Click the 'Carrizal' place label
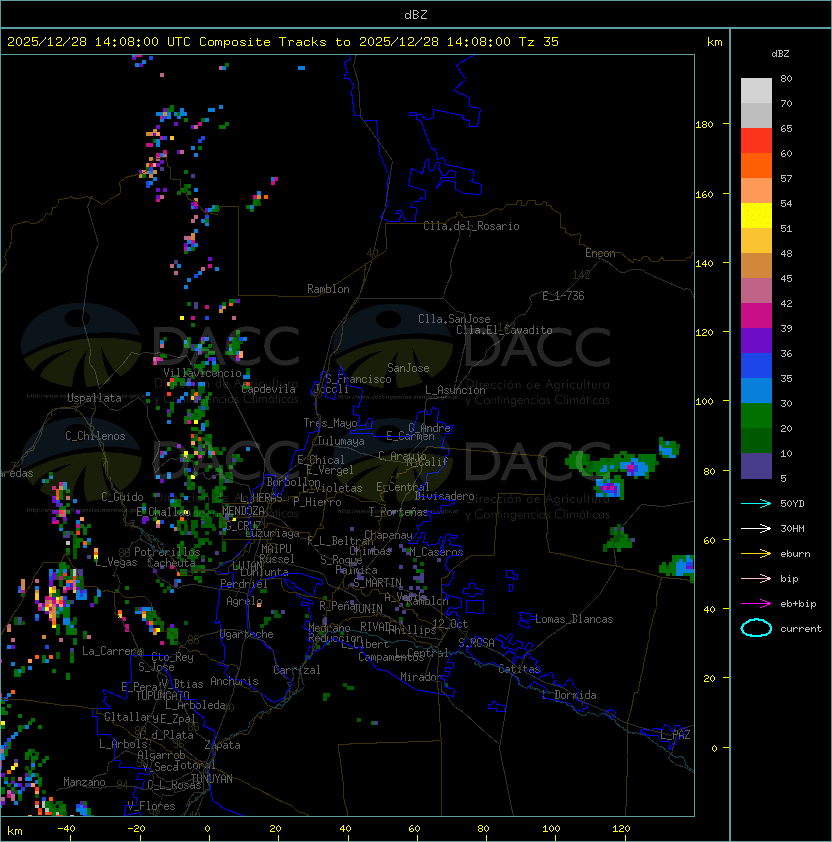Viewport: 832px width, 842px height. 297,670
